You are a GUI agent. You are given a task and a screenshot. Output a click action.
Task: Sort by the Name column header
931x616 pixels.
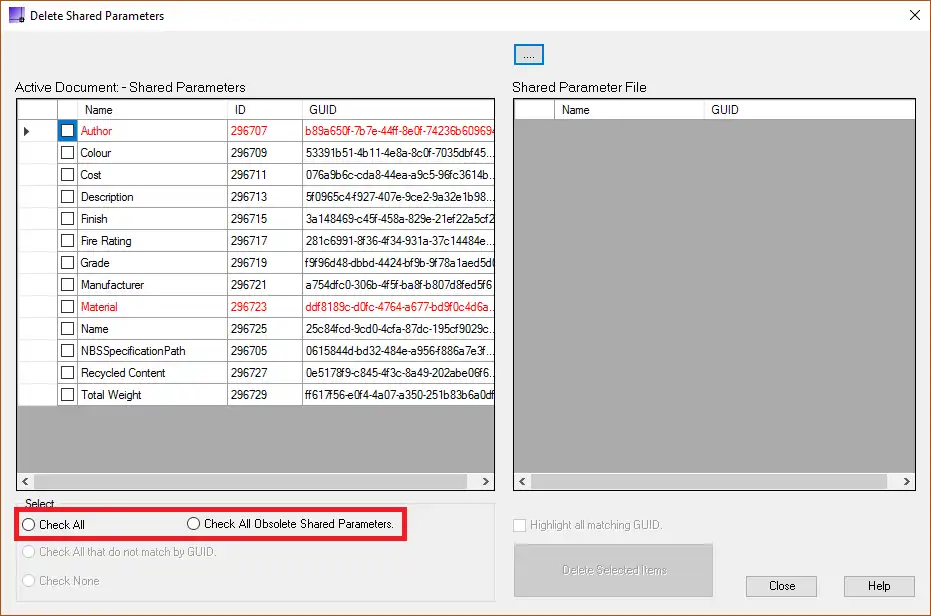(152, 110)
